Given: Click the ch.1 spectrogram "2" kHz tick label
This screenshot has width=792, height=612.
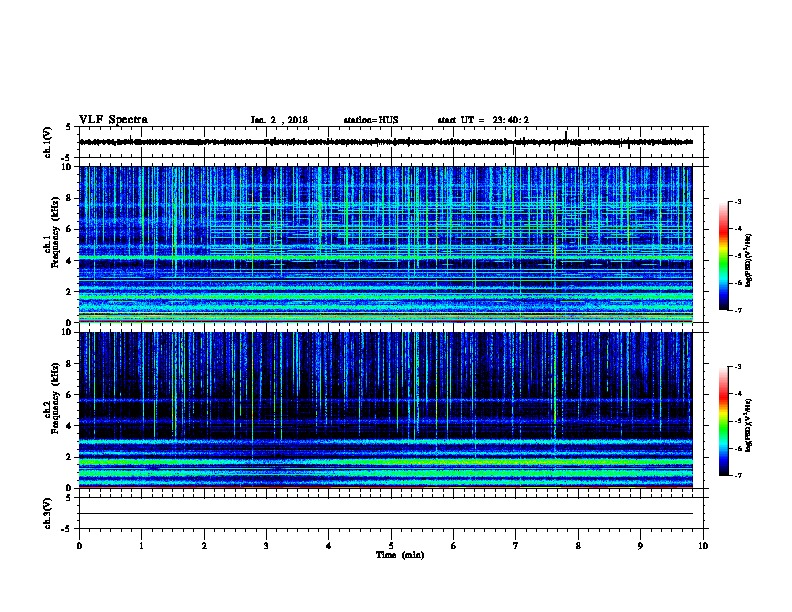Looking at the screenshot, I should (x=70, y=292).
